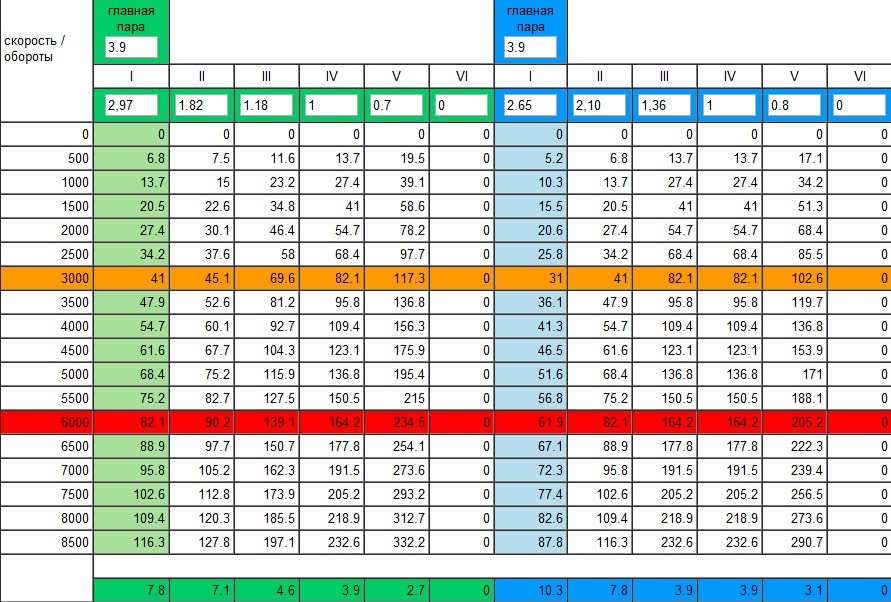This screenshot has height=602, width=891.
Task: Select the green главная пара label
Action: [x=131, y=19]
